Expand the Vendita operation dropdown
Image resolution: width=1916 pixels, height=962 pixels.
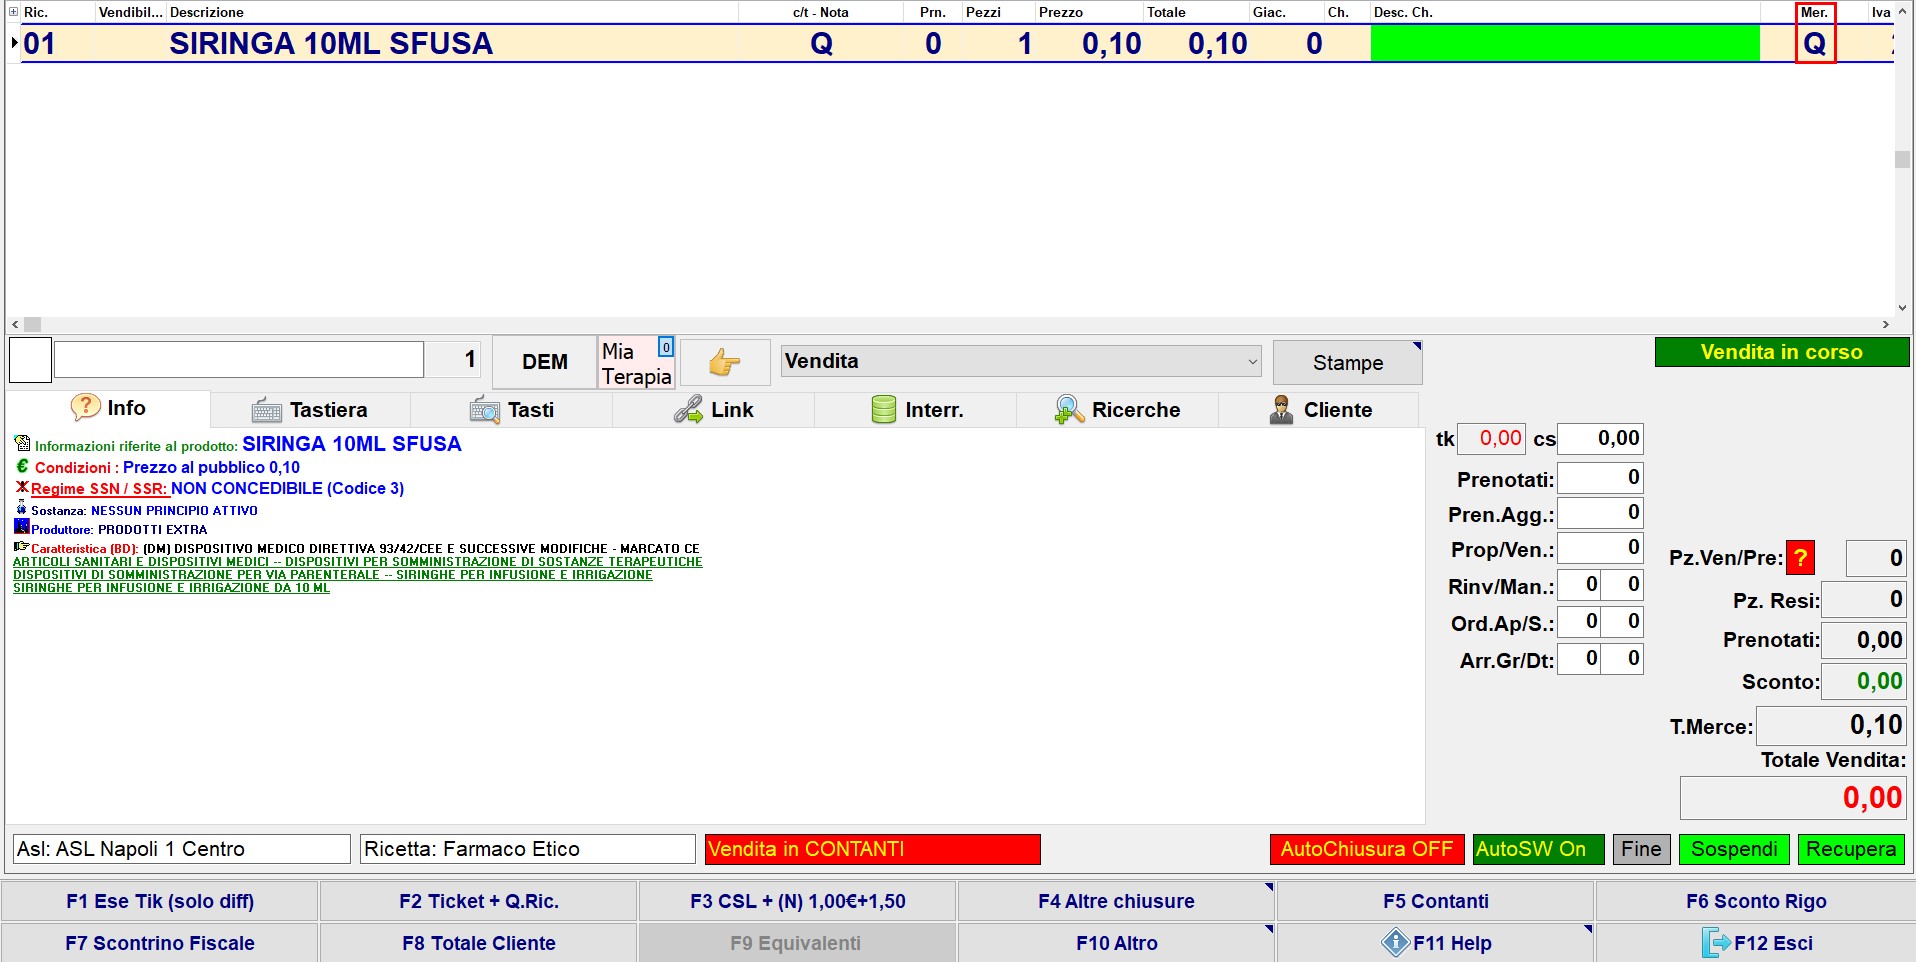pos(1020,361)
